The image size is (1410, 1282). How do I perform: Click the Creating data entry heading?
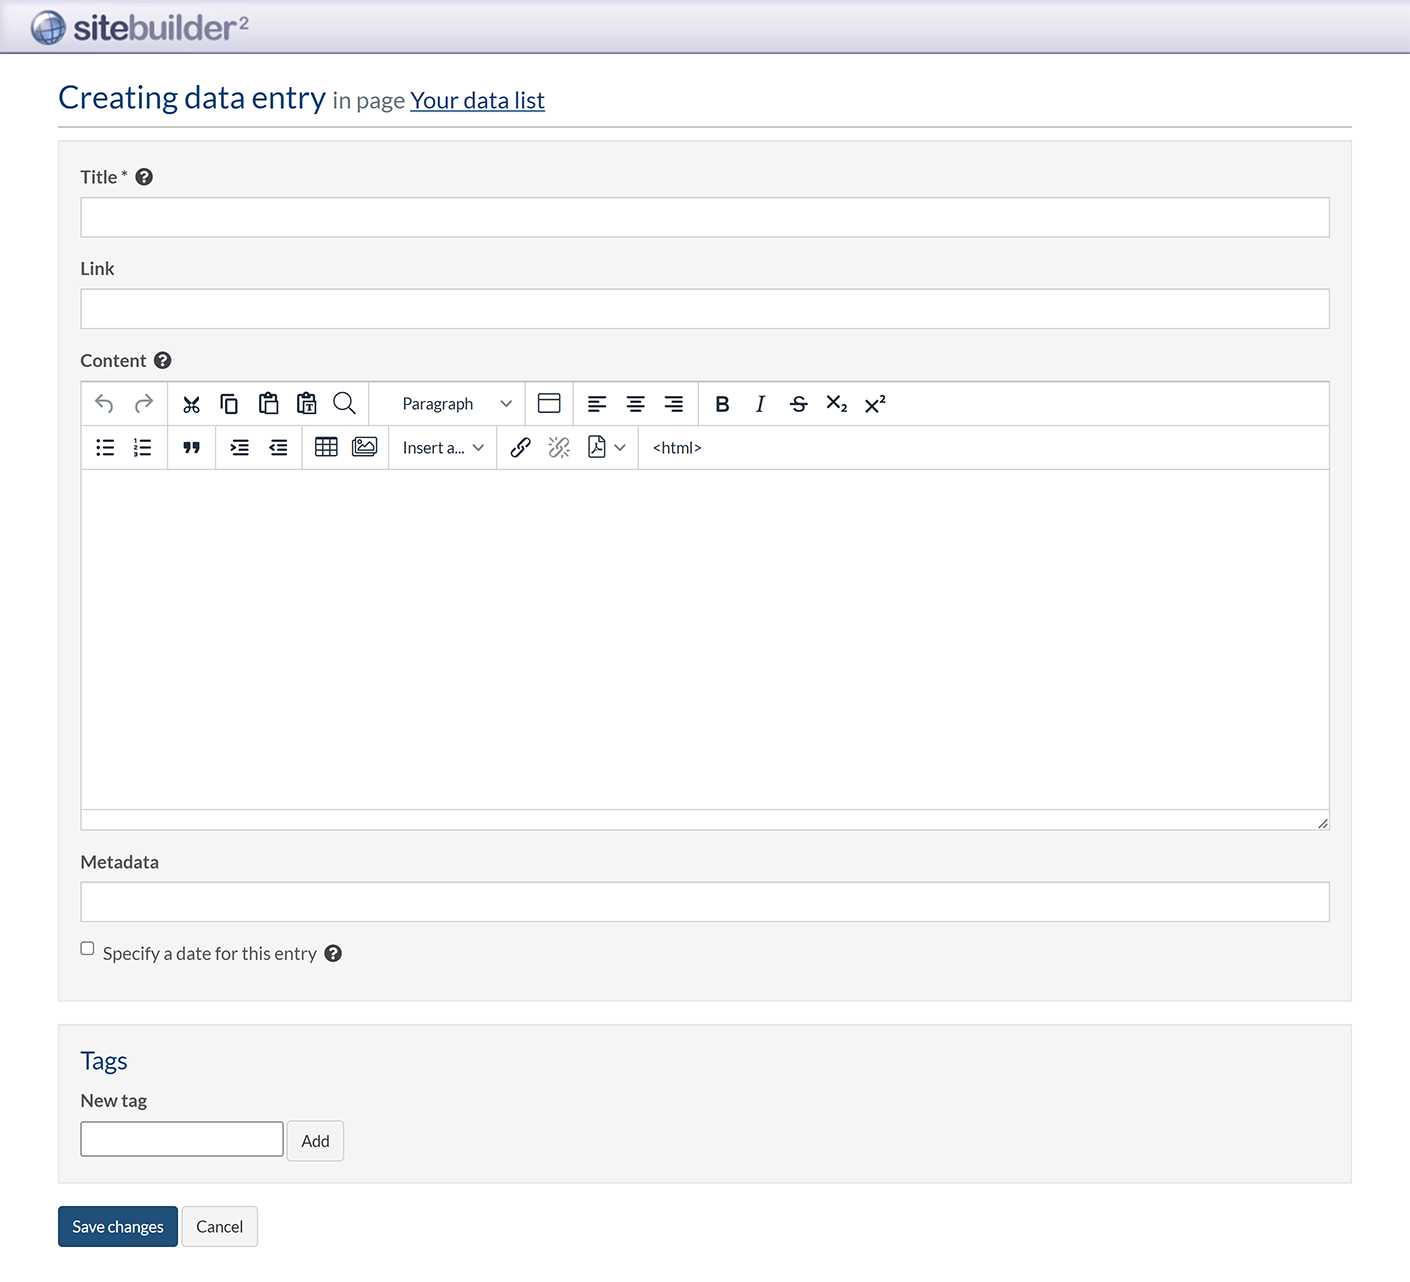tap(192, 98)
